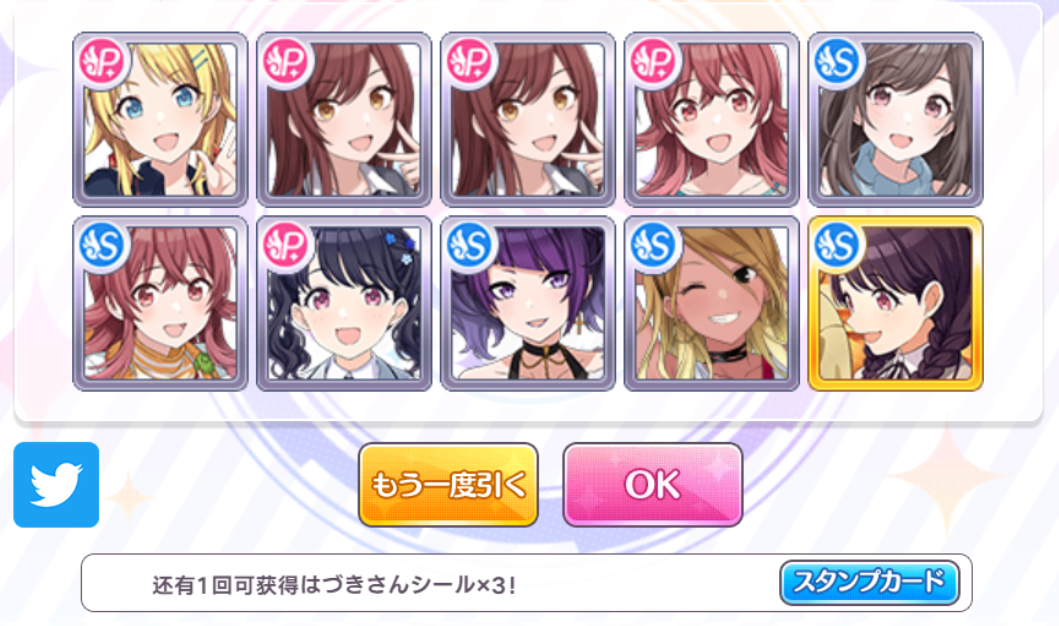Select the pink-haired girl card in top row
The image size is (1059, 626).
(712, 120)
